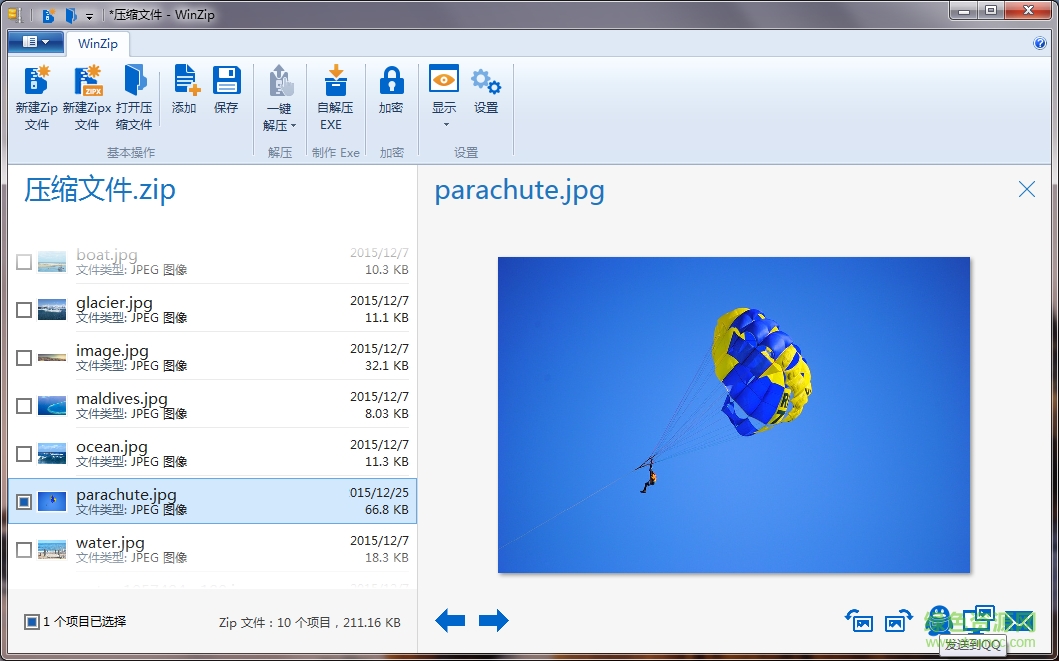Open the quick access toolbar dropdown
This screenshot has width=1059, height=661.
(90, 15)
